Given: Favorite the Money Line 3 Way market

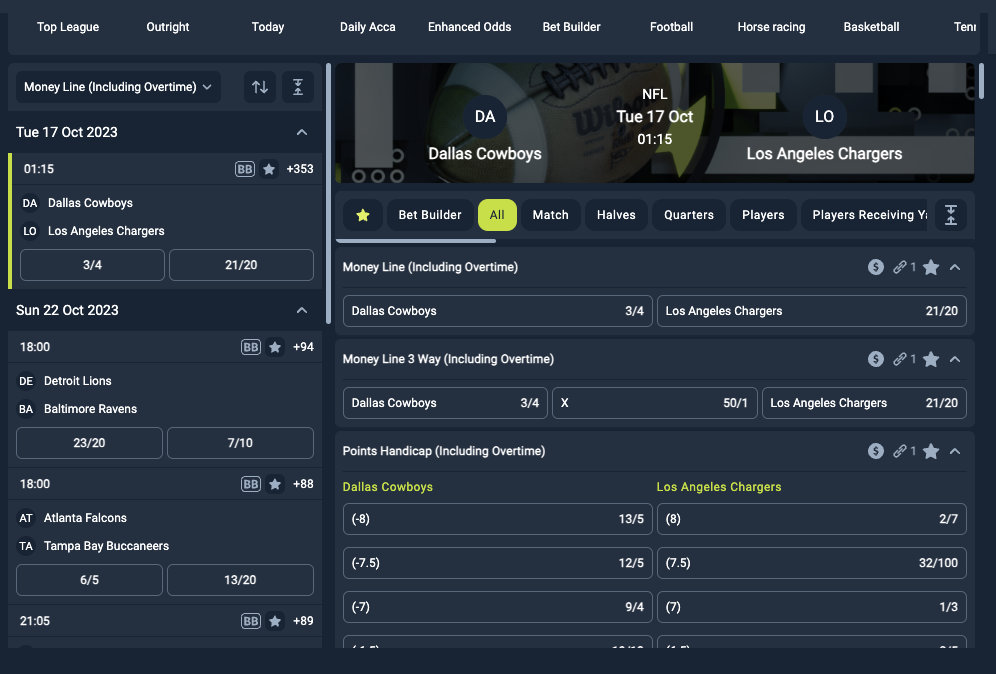Looking at the screenshot, I should pyautogui.click(x=931, y=360).
